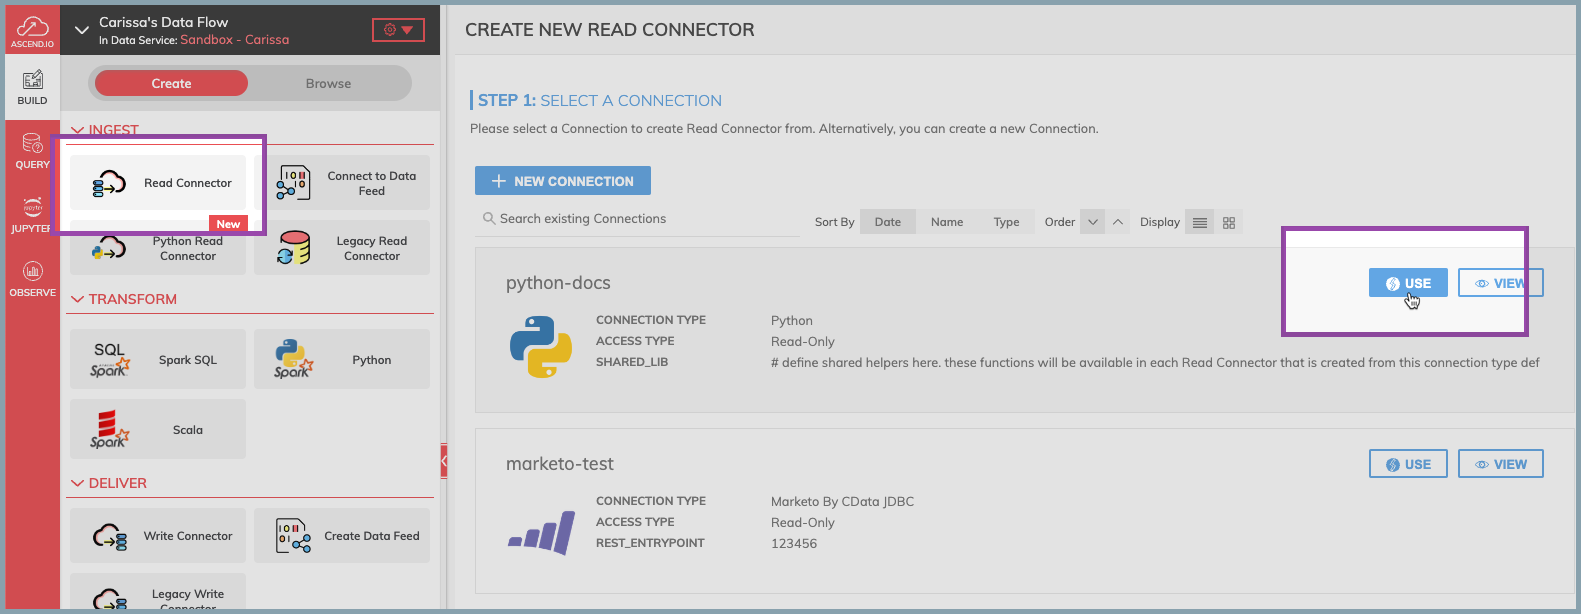Open the Ascend.io home logo

click(x=32, y=30)
